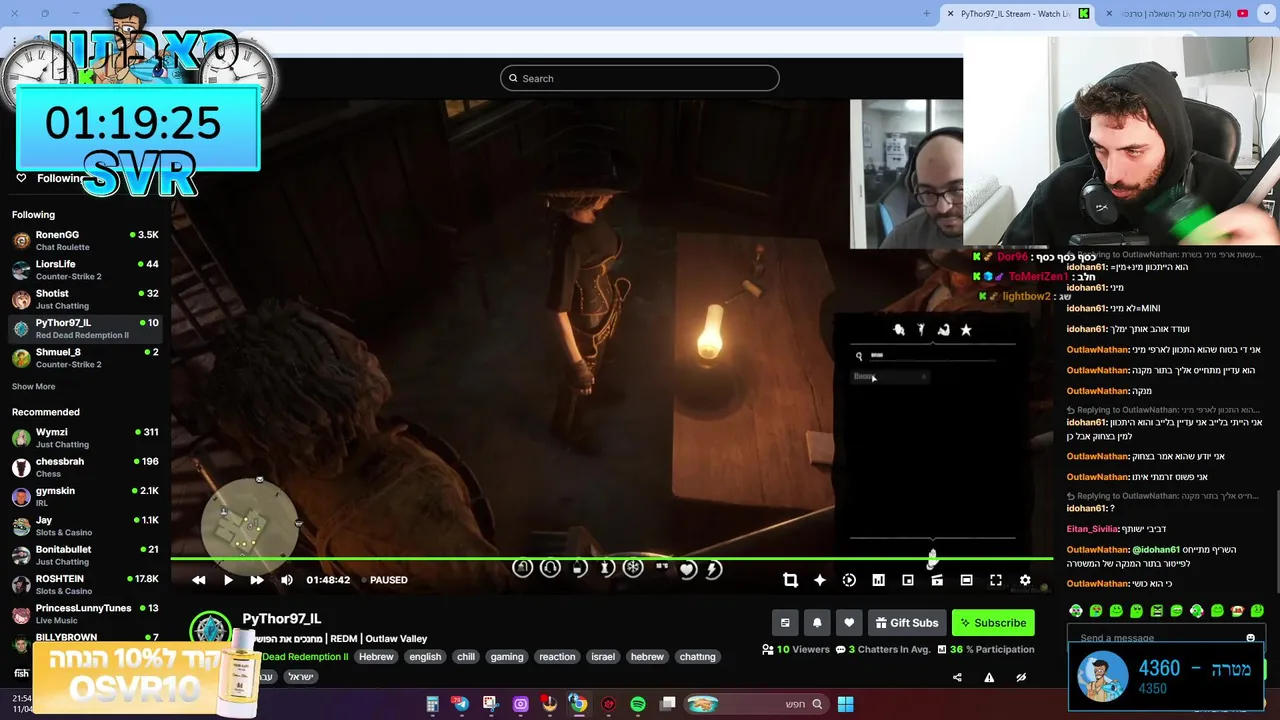Share the stream via share icon
The height and width of the screenshot is (720, 1280).
(957, 677)
